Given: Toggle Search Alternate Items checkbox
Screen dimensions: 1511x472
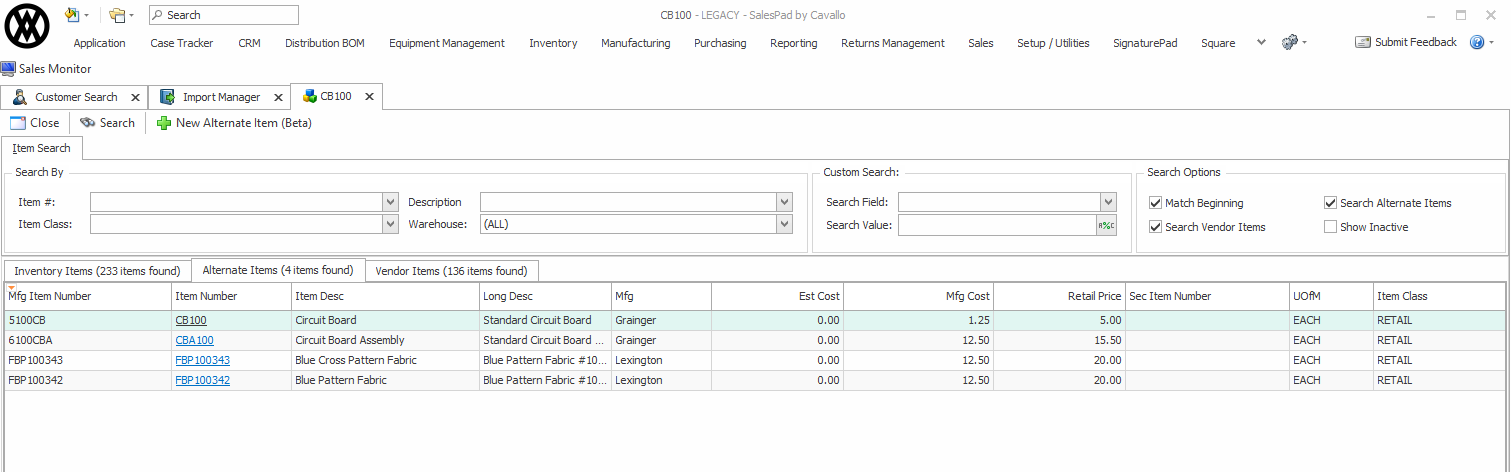Looking at the screenshot, I should coord(1330,203).
